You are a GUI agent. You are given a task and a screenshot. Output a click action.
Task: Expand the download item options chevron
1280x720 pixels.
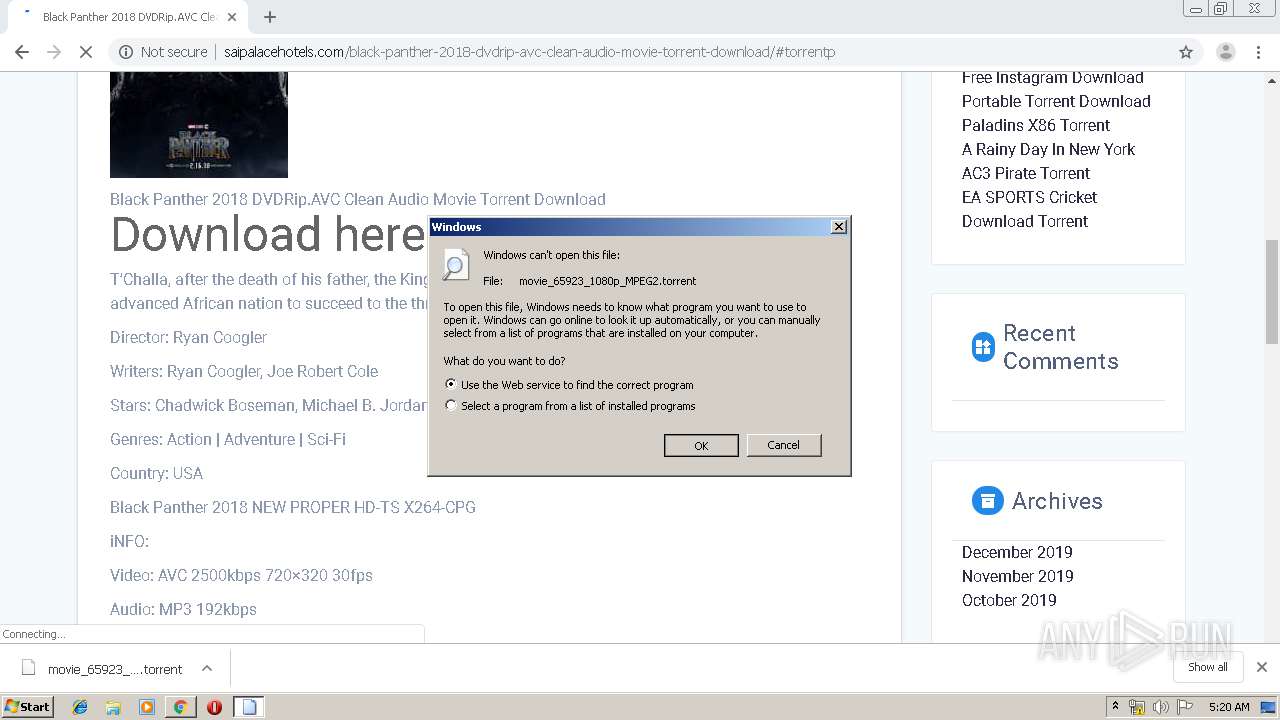click(207, 668)
